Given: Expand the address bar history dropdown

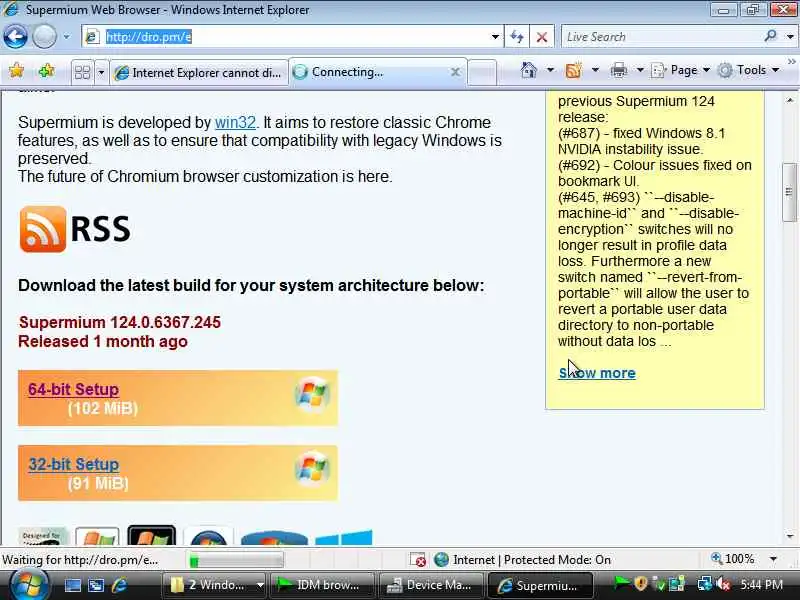Looking at the screenshot, I should coord(495,37).
